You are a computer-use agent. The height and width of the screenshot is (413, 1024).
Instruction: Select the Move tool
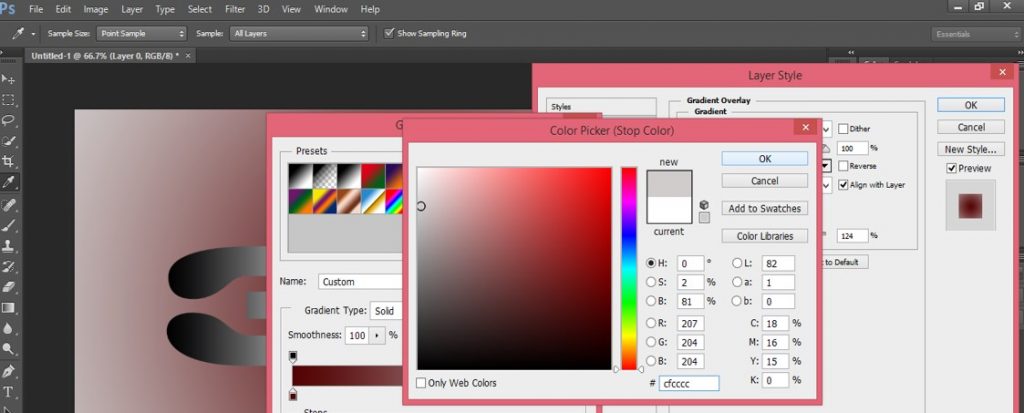8,79
